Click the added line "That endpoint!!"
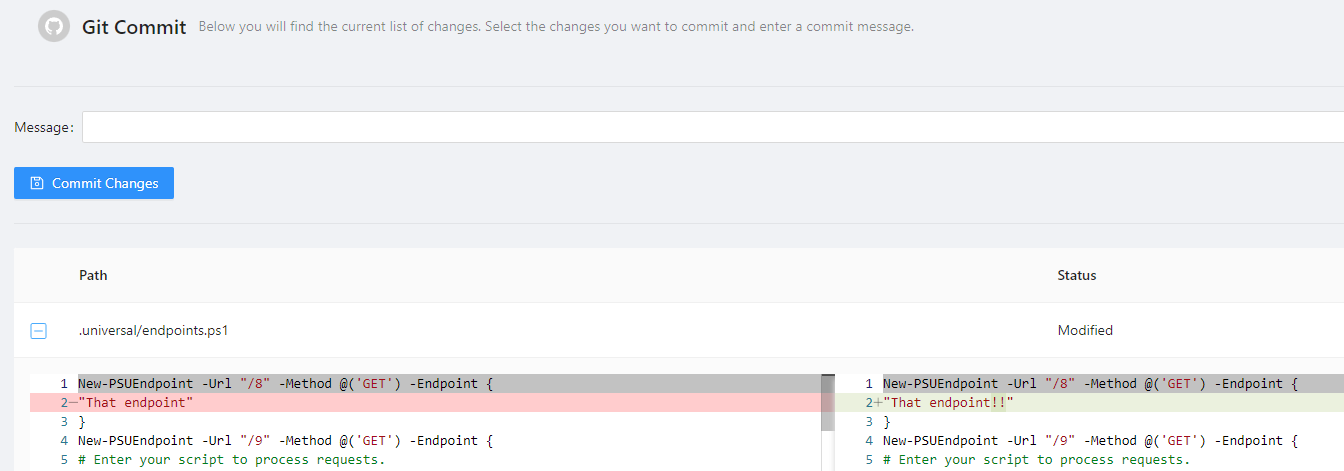The image size is (1344, 471). pyautogui.click(x=948, y=402)
